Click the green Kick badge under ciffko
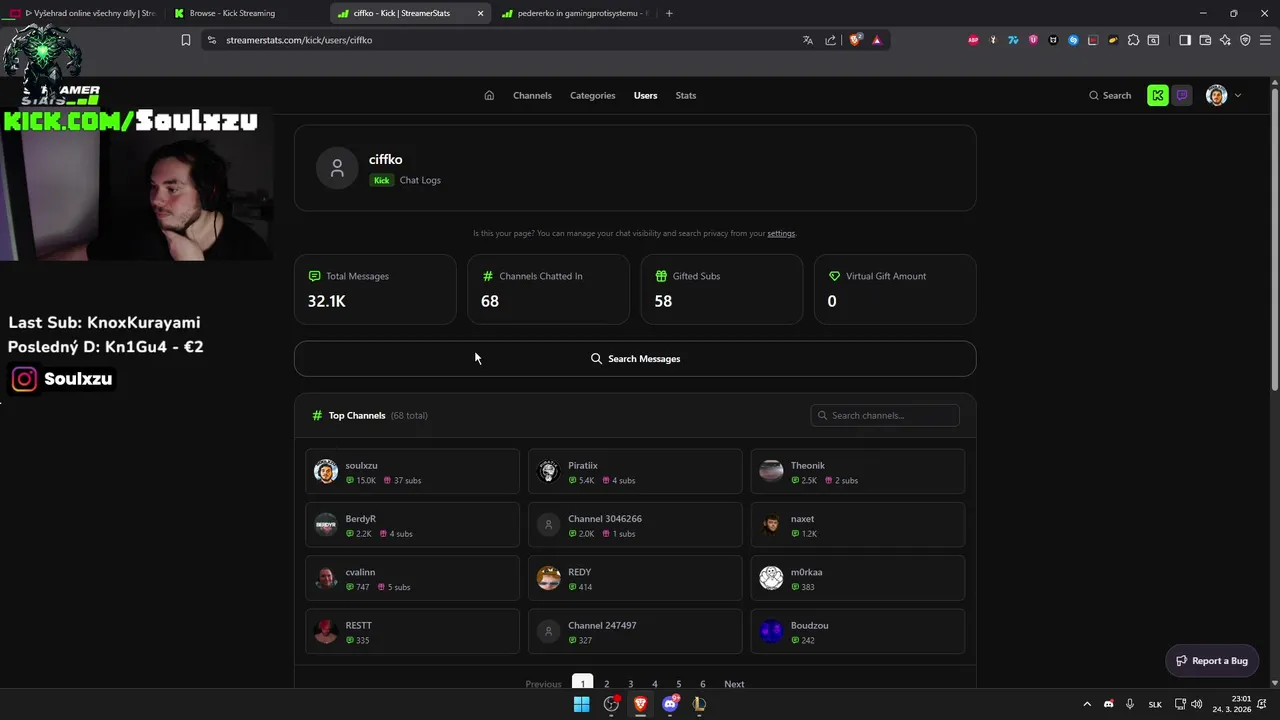 click(x=381, y=180)
